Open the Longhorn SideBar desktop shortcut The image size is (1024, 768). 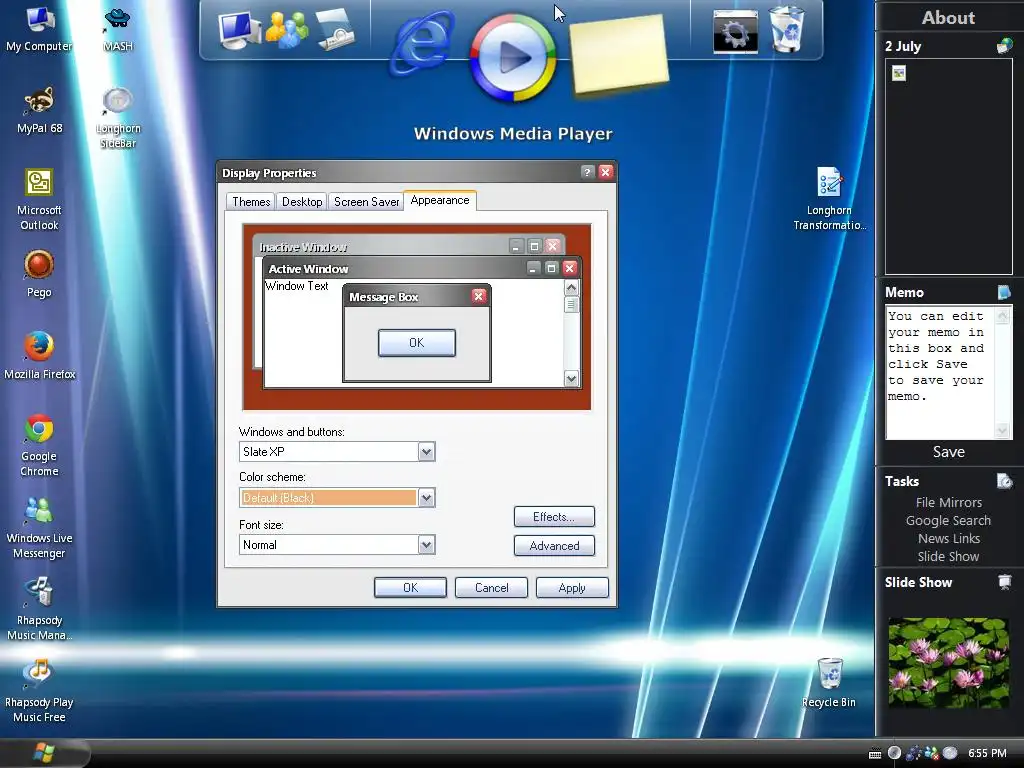point(118,118)
